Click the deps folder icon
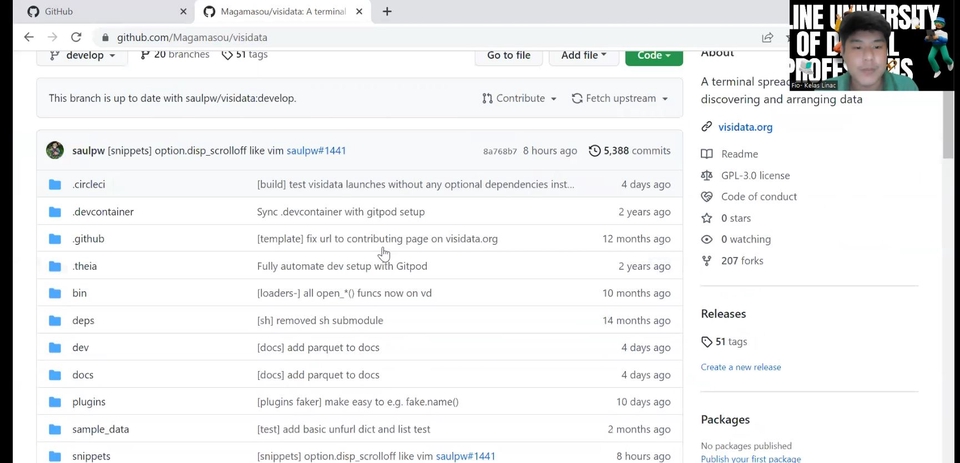Screen dimensions: 960x463 tap(55, 321)
